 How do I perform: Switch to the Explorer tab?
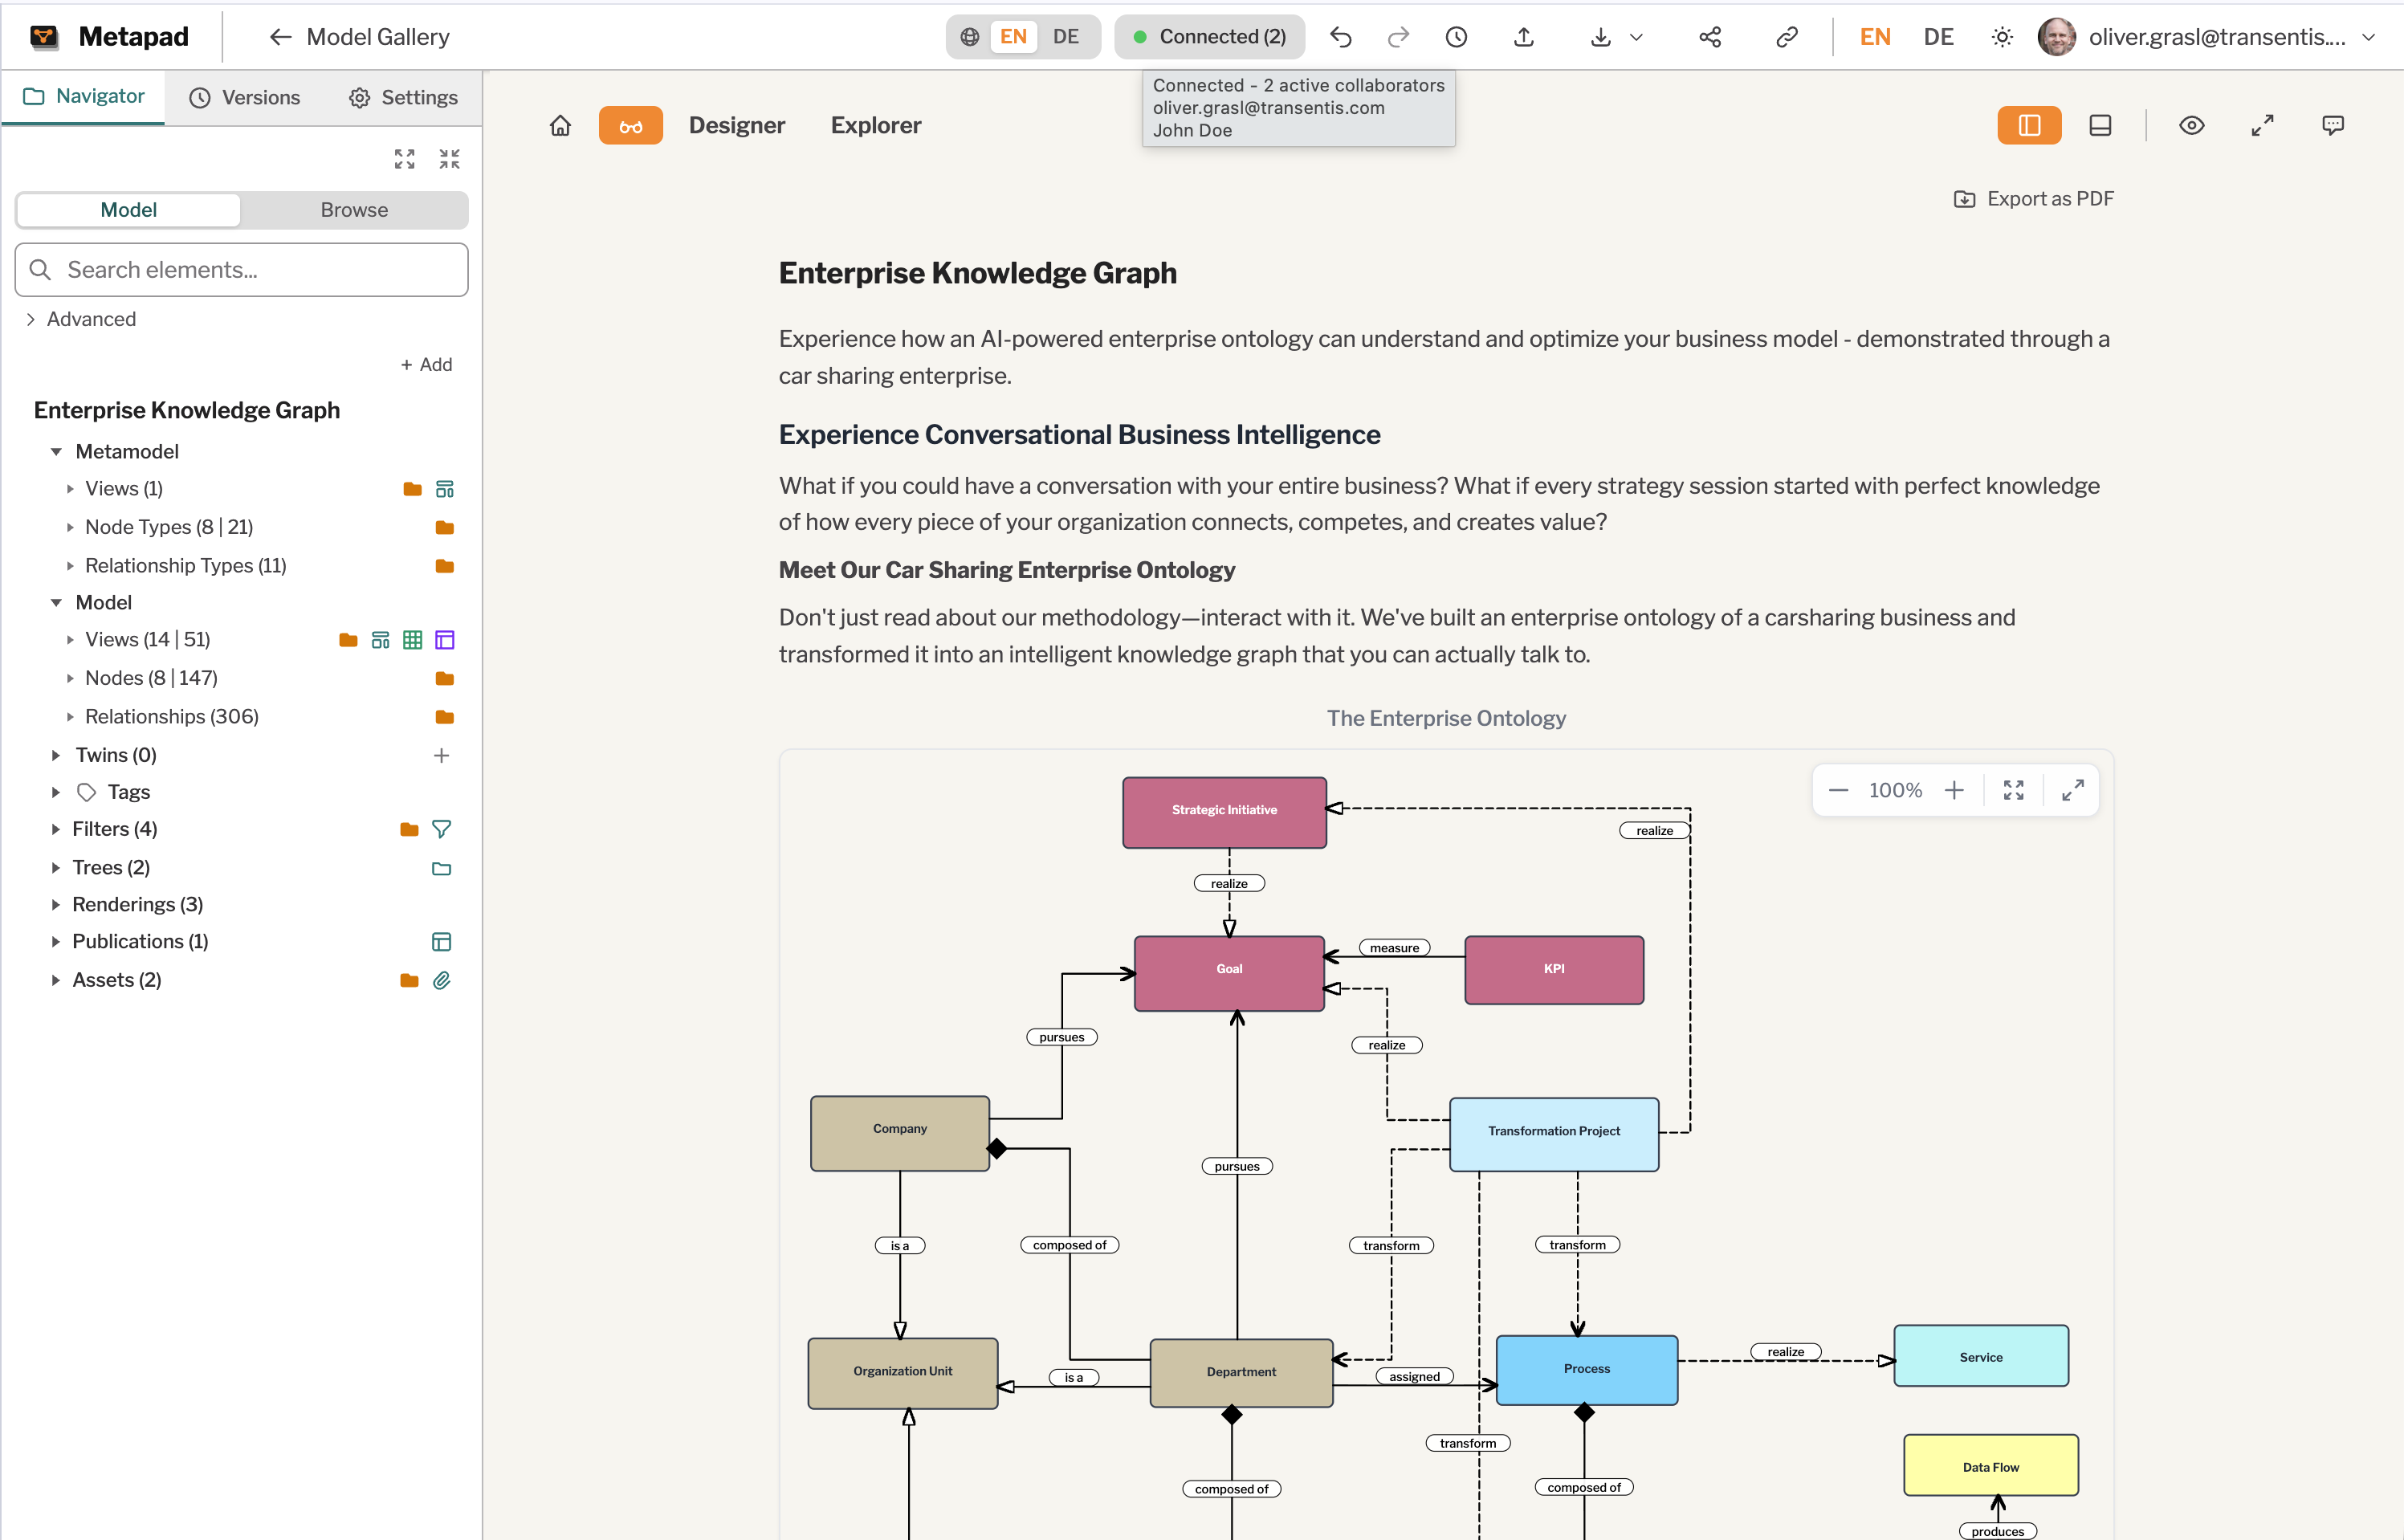876,125
